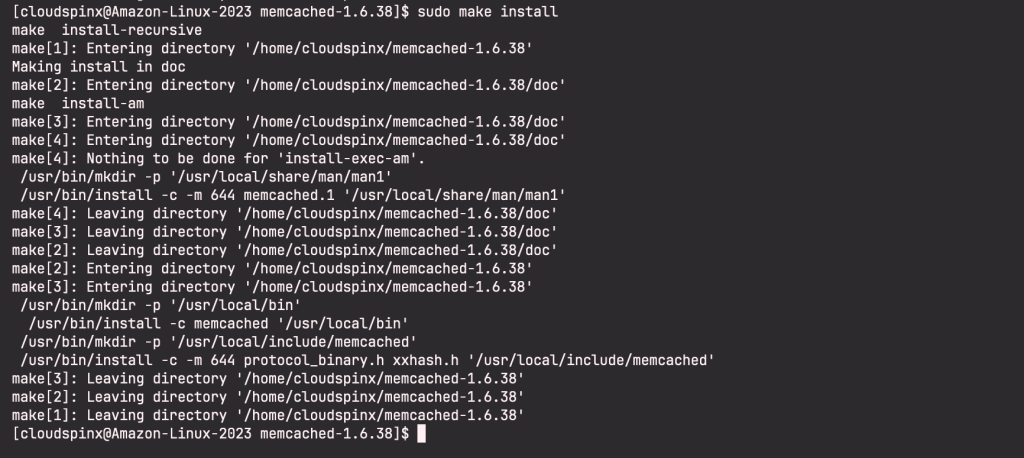Click the 'install -c memcached' command line
Image resolution: width=1024 pixels, height=458 pixels.
(x=219, y=323)
